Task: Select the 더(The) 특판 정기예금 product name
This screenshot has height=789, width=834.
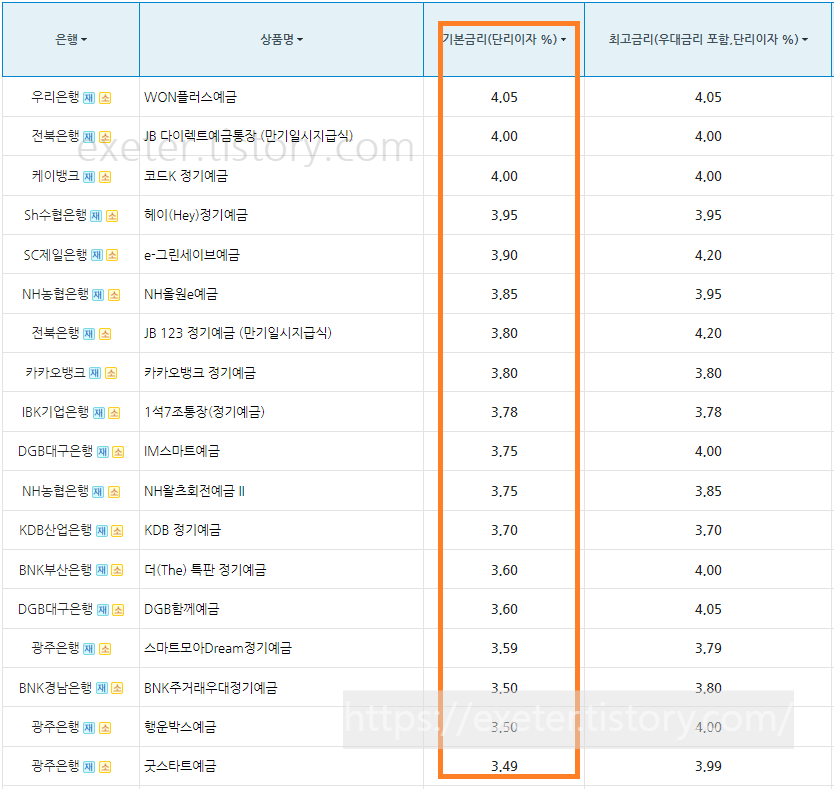Action: [205, 570]
